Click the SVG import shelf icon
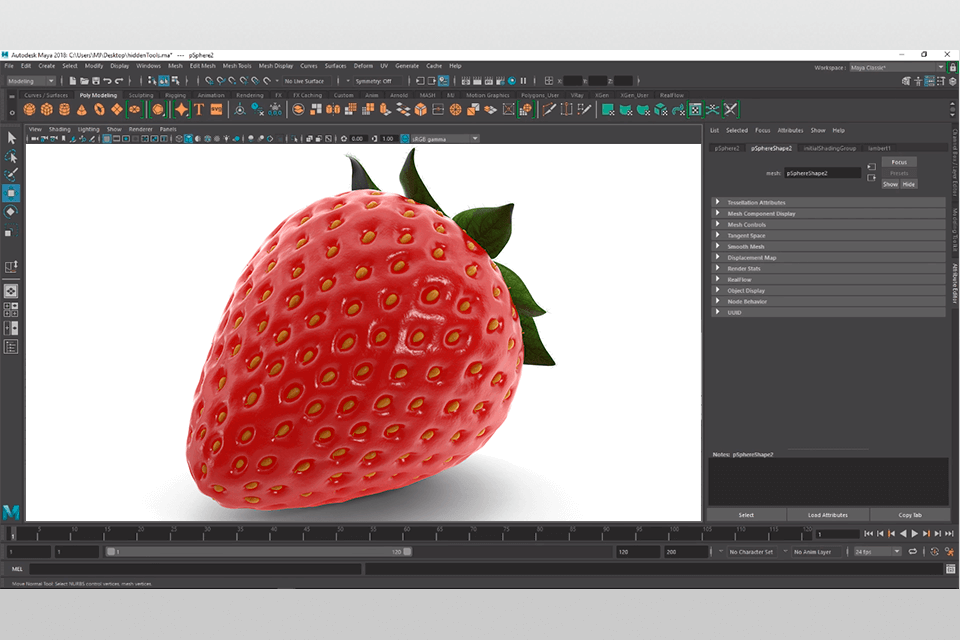This screenshot has width=960, height=640. pos(216,110)
